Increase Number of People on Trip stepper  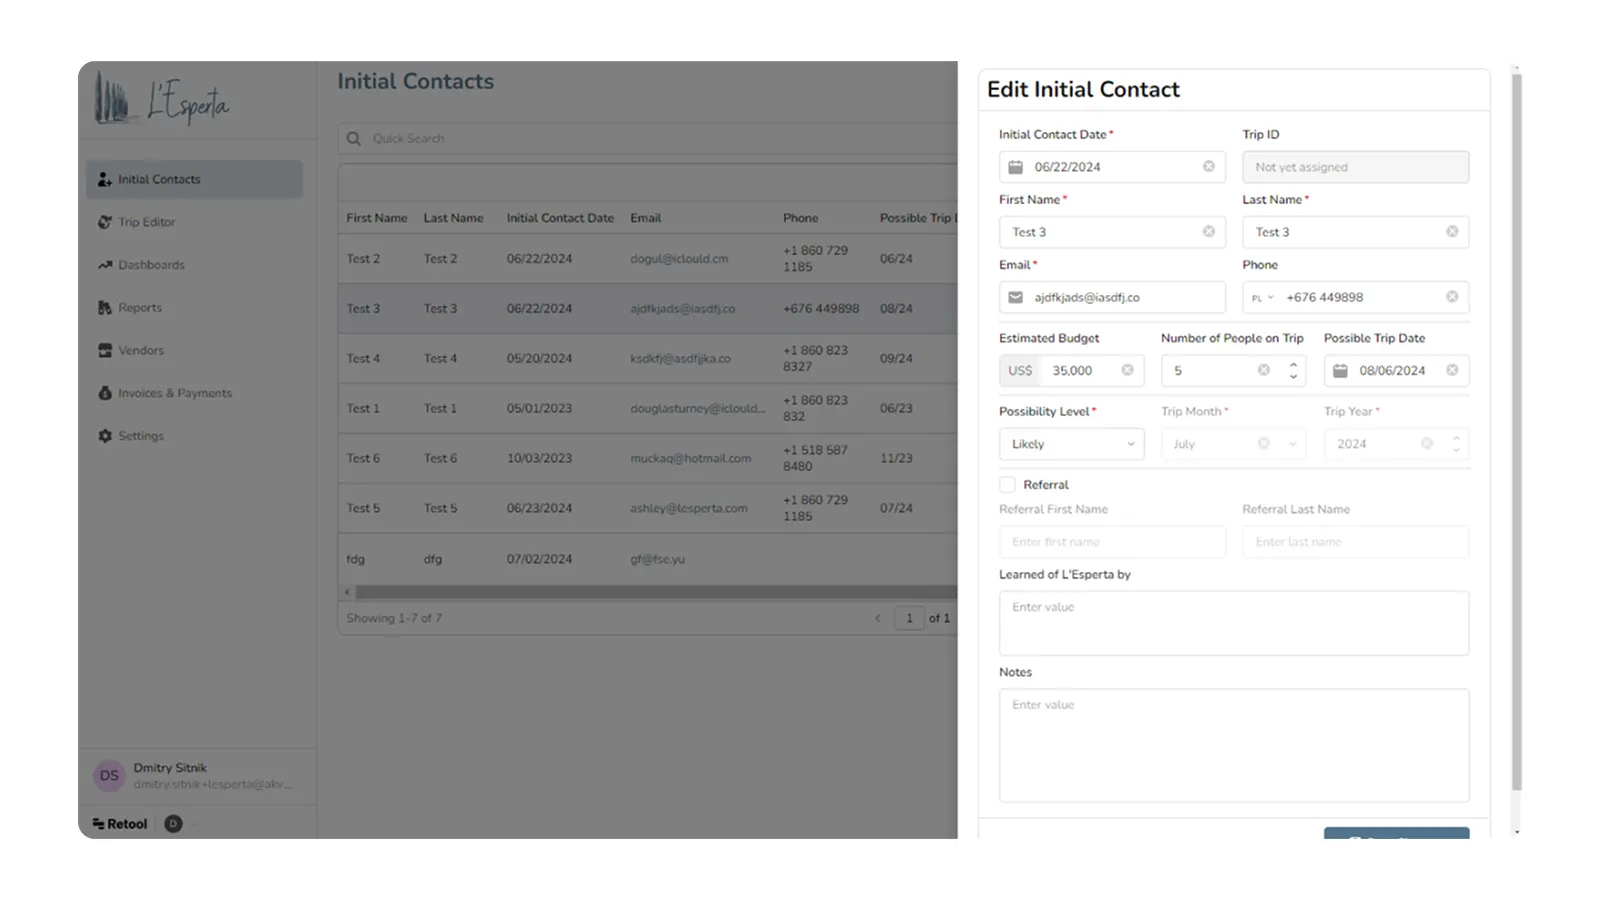point(1293,364)
